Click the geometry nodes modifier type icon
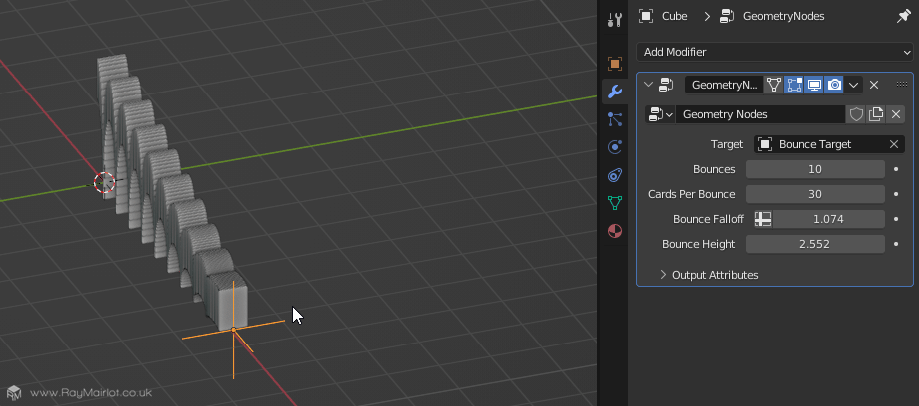The height and width of the screenshot is (406, 919). [666, 85]
